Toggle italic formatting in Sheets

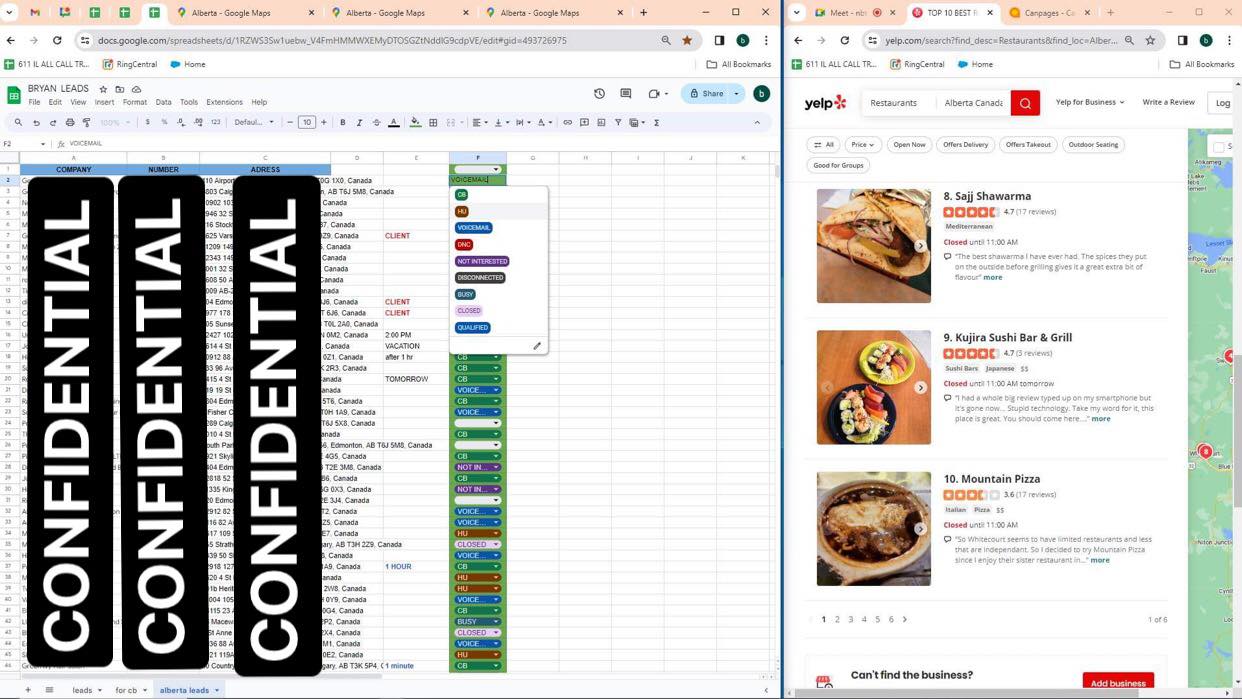click(x=360, y=122)
